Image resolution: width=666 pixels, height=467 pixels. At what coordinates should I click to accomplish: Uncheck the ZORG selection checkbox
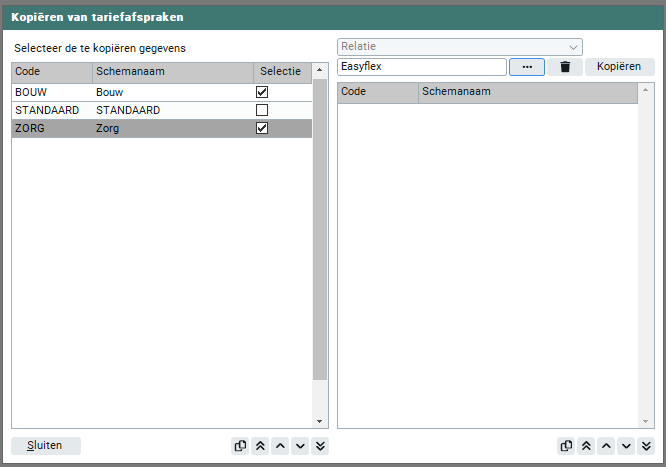pyautogui.click(x=262, y=128)
